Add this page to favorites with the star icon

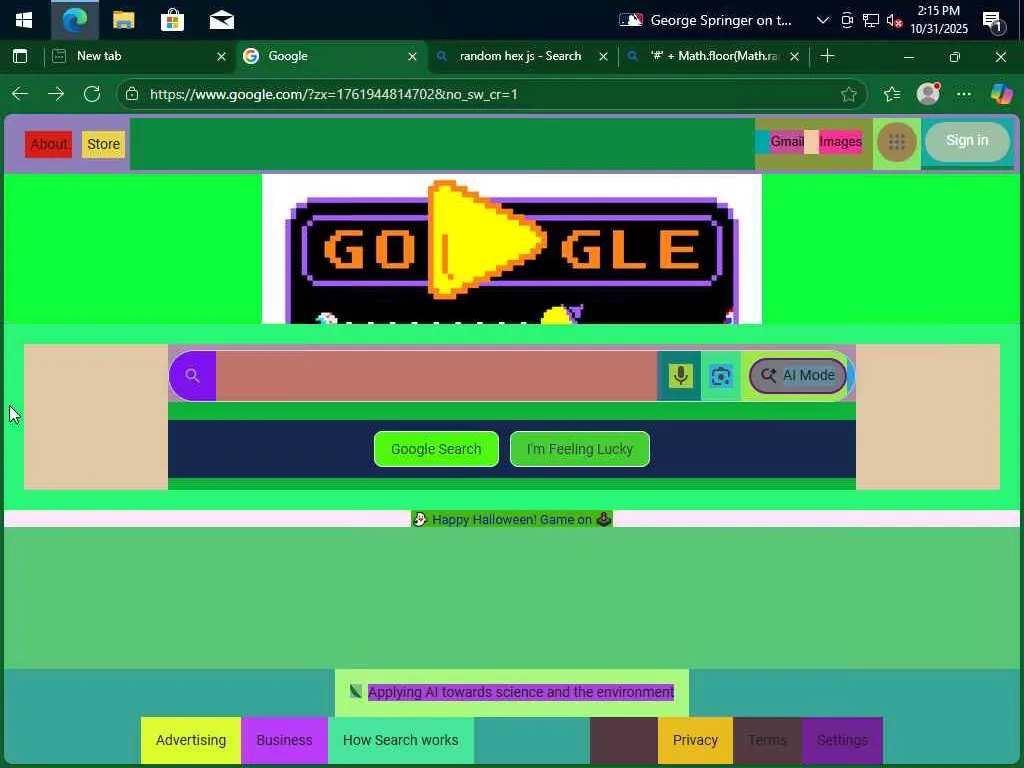point(849,95)
